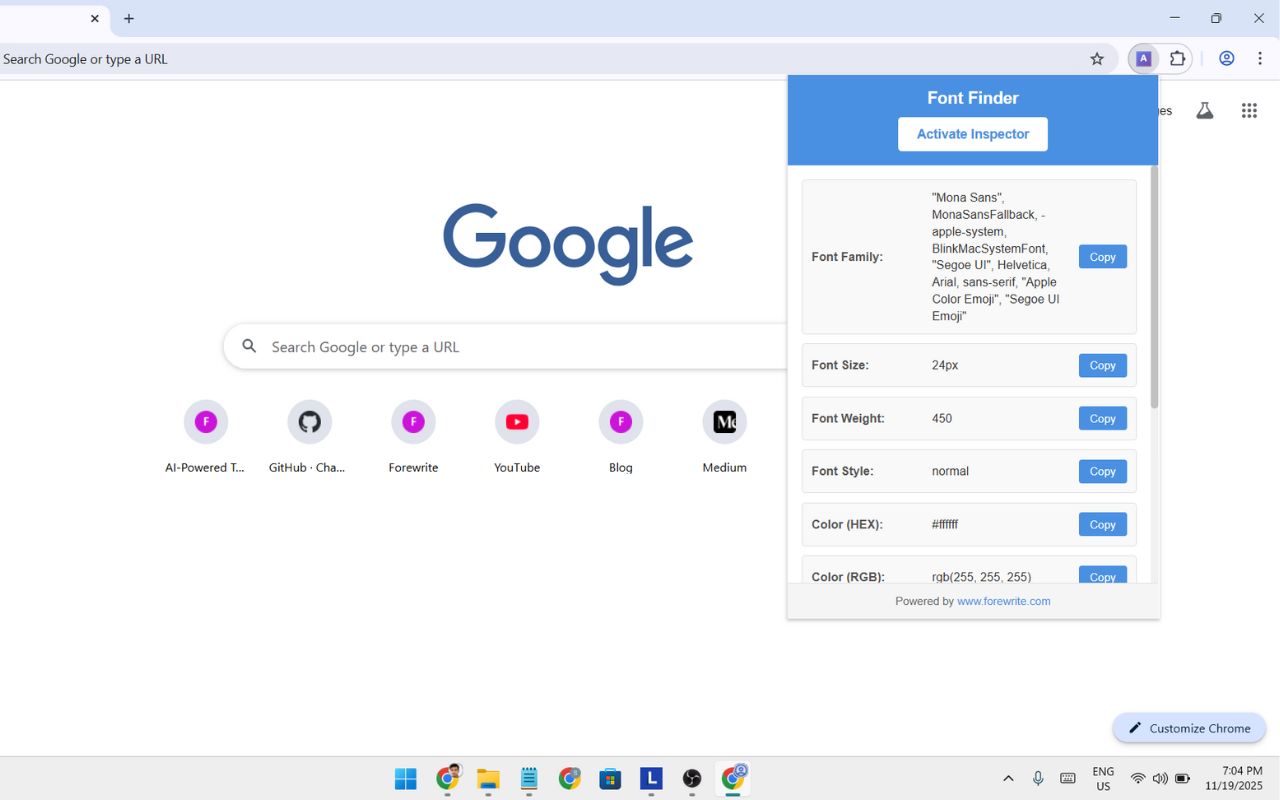Click the magnifier icon in Google search box

coord(249,347)
